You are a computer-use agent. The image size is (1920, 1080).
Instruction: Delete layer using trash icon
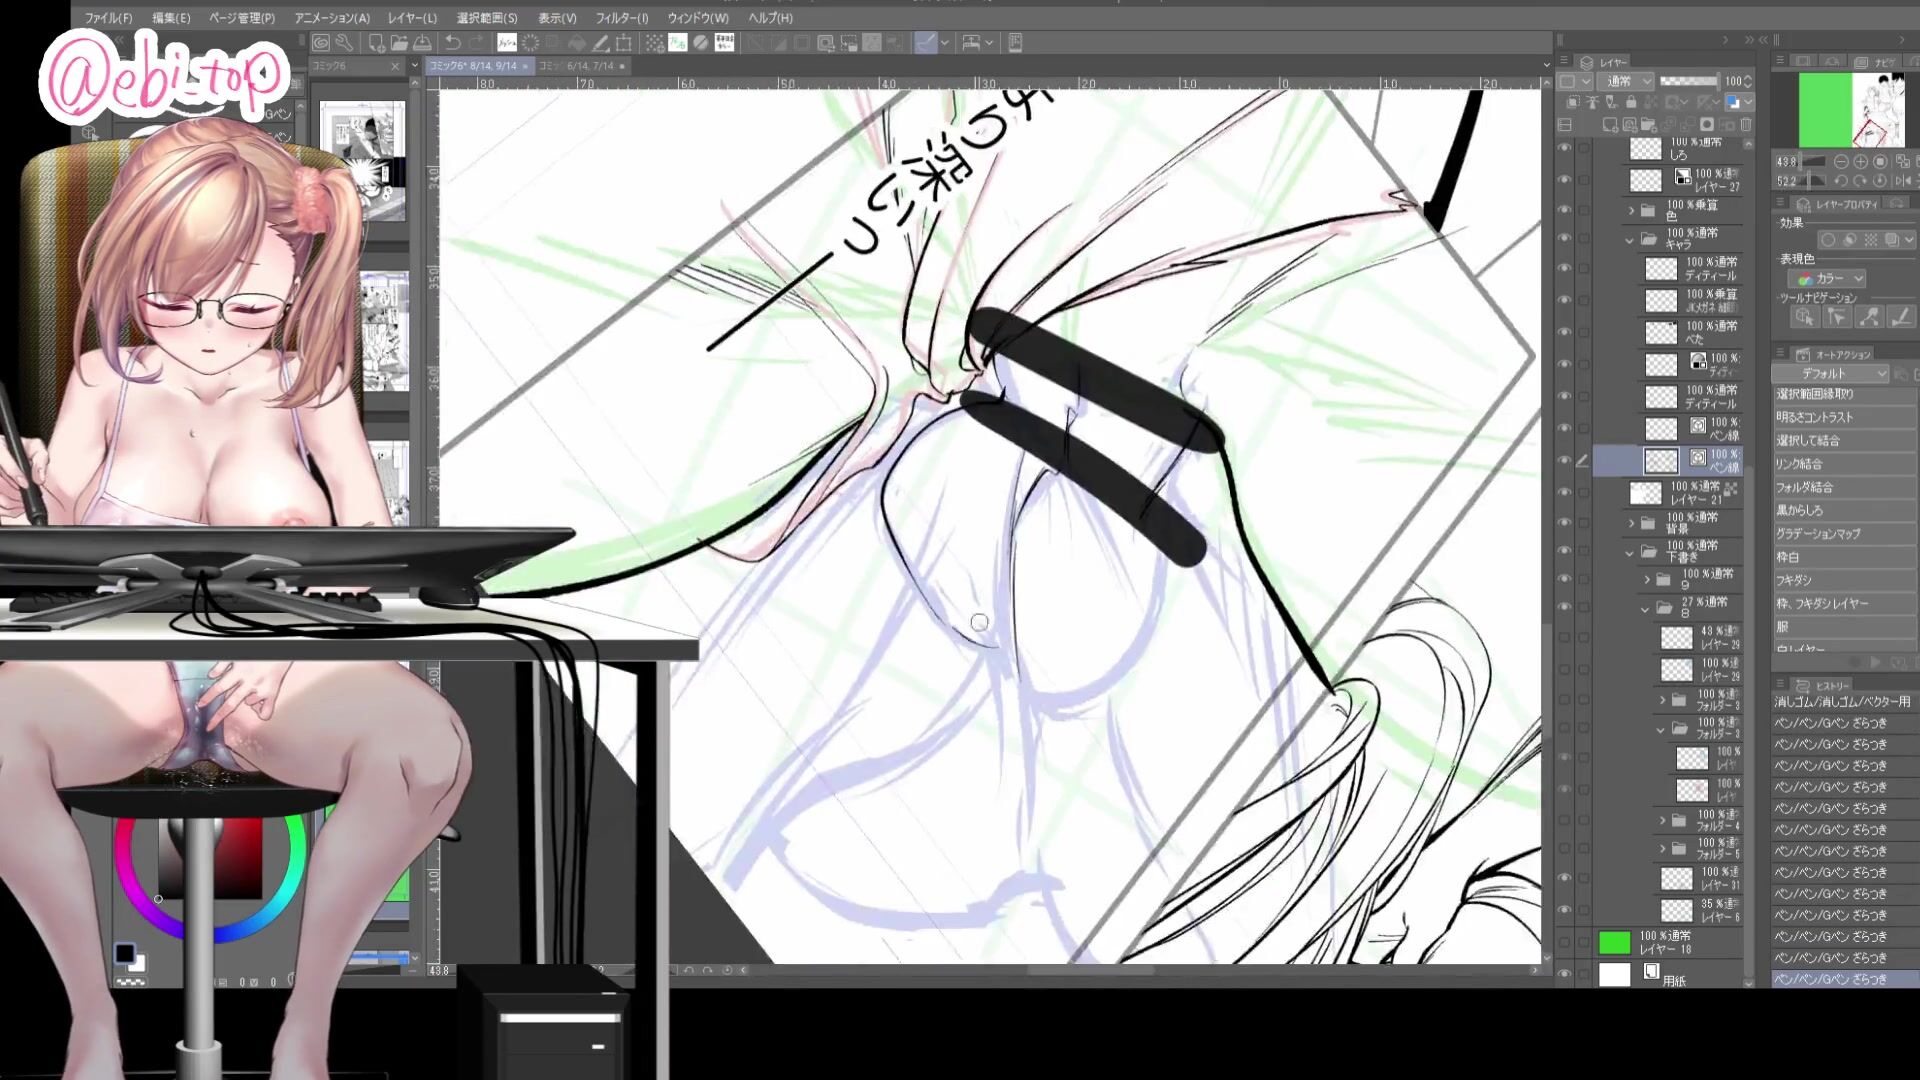tap(1746, 125)
